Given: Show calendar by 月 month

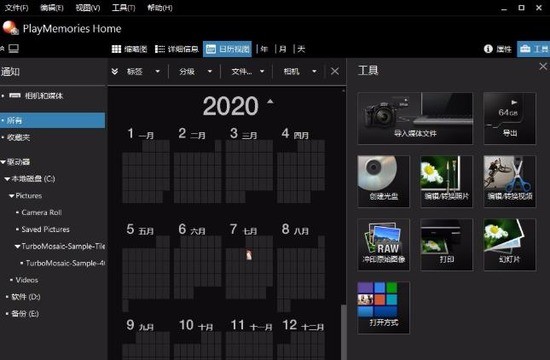Looking at the screenshot, I should (283, 49).
